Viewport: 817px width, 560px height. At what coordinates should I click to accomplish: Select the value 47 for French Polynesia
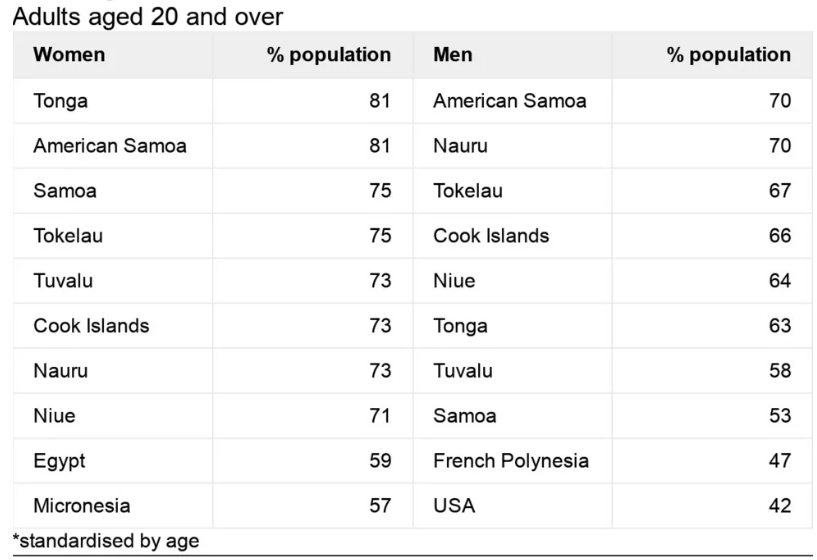(780, 461)
